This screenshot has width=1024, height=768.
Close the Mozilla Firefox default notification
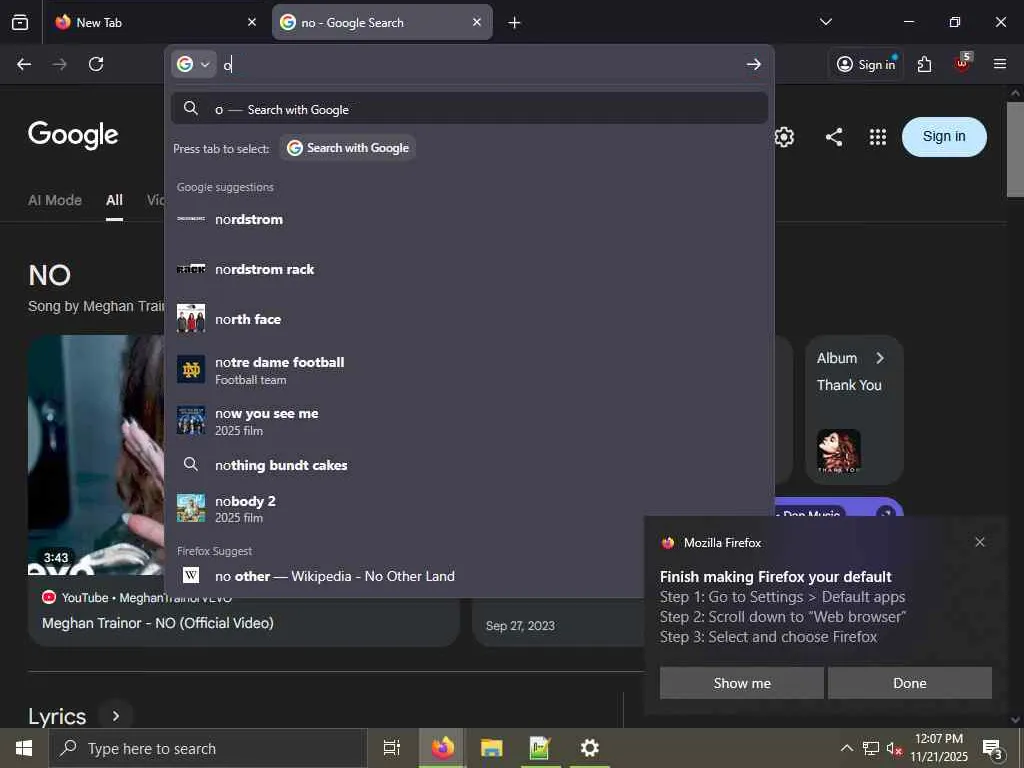point(980,542)
